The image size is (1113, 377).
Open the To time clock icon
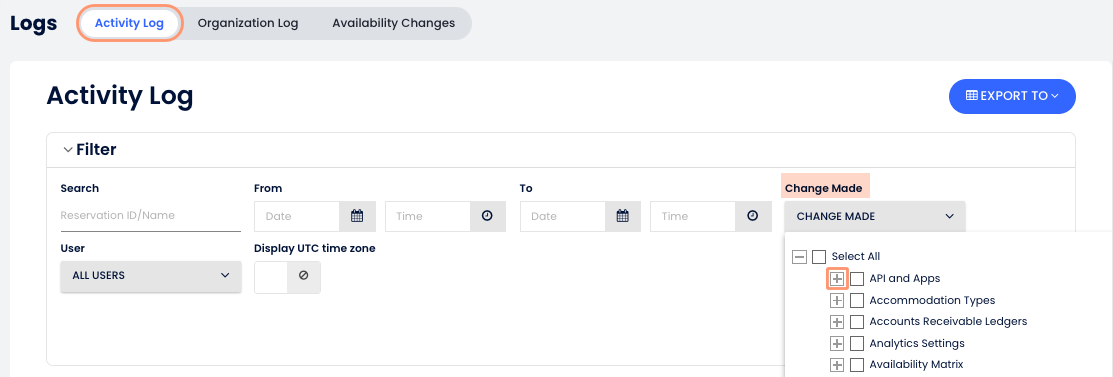point(753,217)
